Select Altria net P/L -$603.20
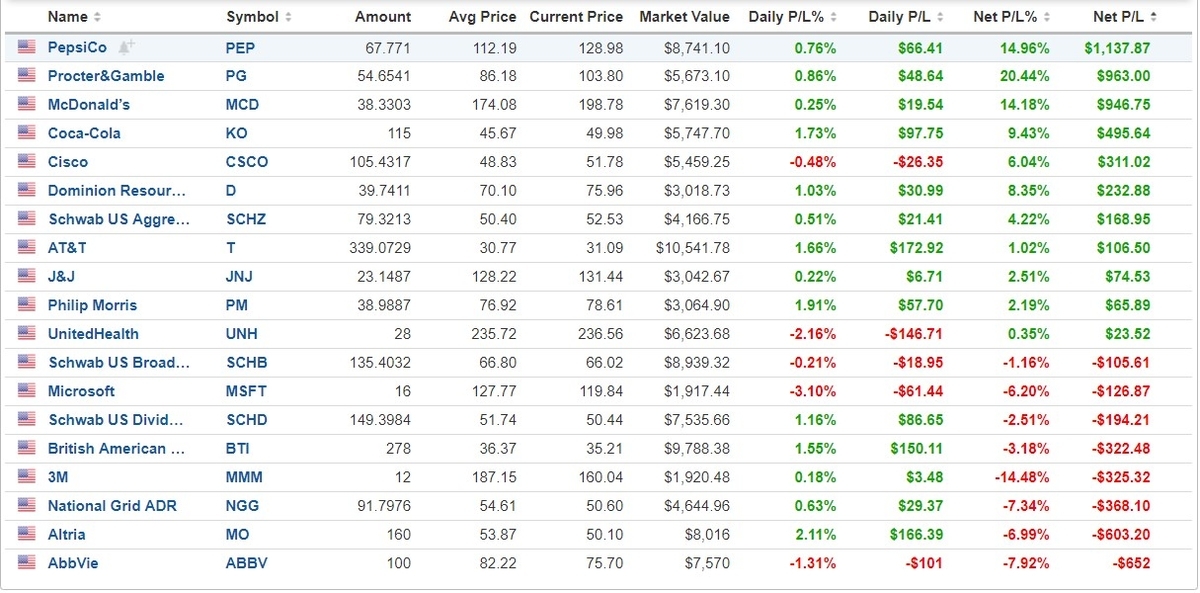 1121,535
